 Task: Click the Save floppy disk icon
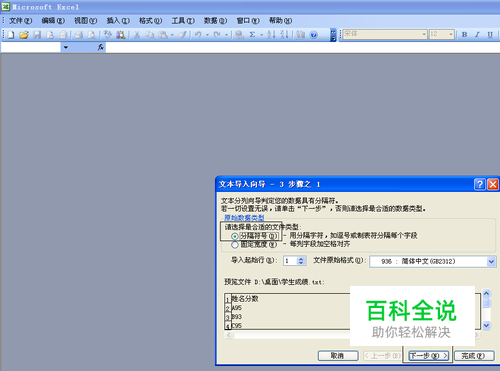pos(37,35)
